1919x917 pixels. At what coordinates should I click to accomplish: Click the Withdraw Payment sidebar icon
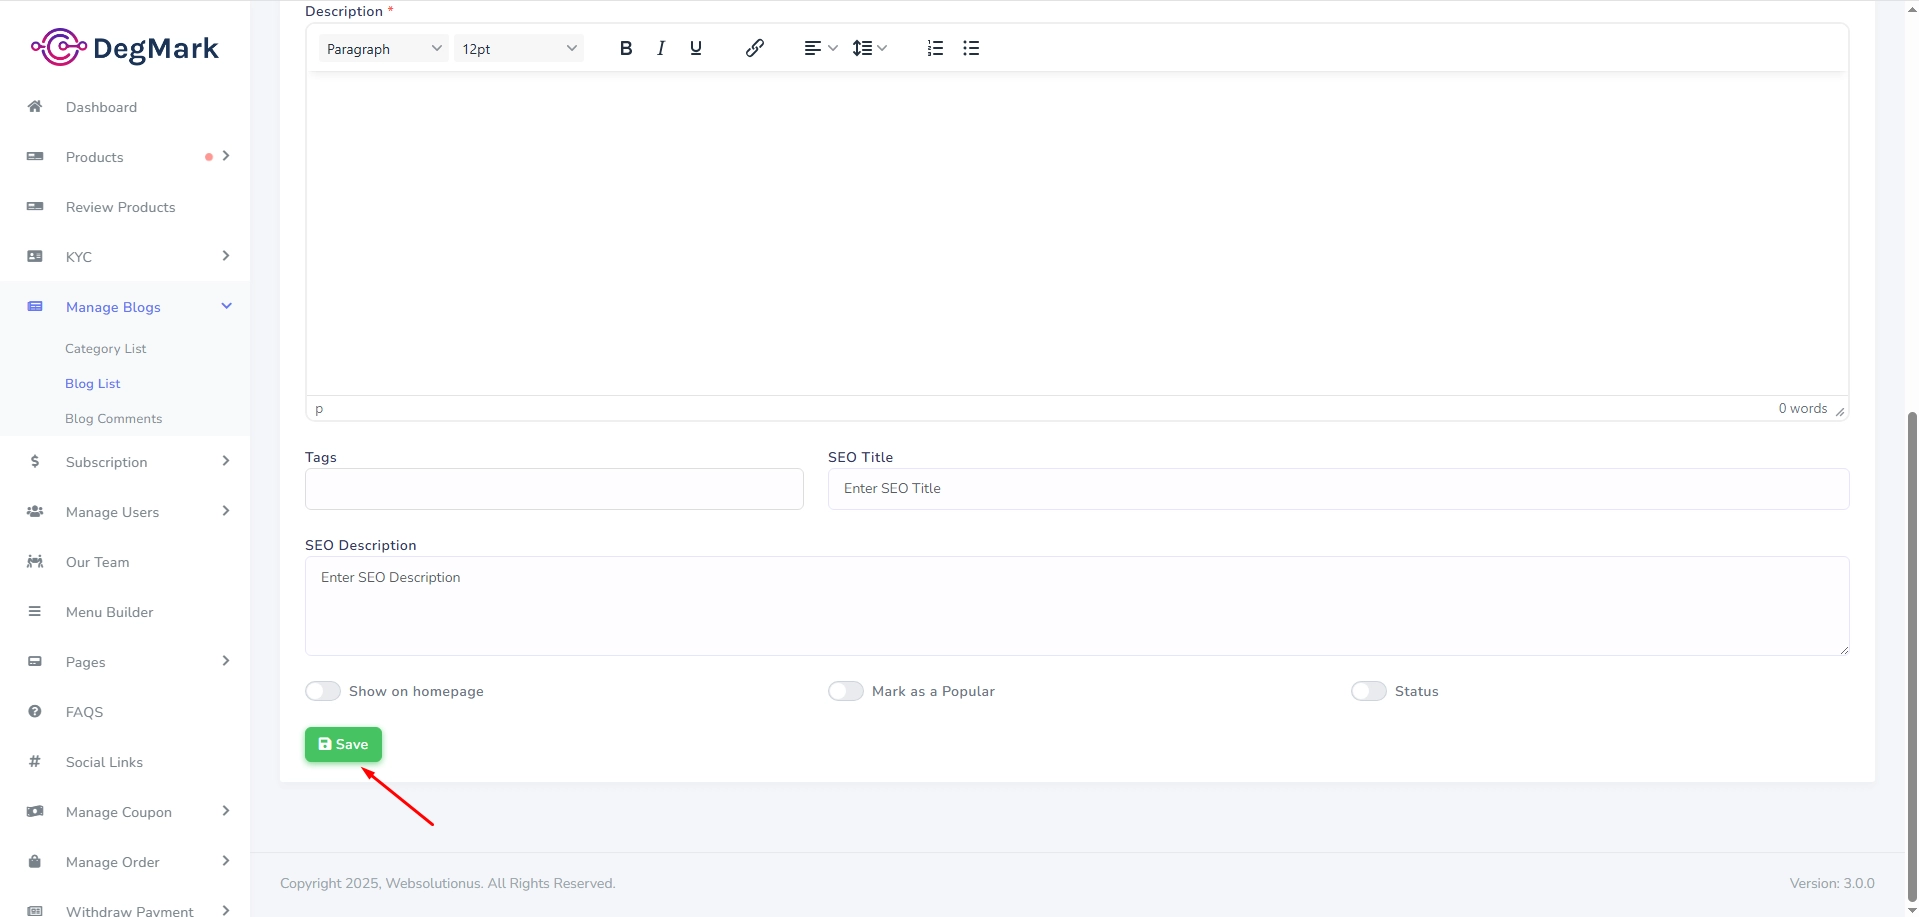(x=35, y=910)
